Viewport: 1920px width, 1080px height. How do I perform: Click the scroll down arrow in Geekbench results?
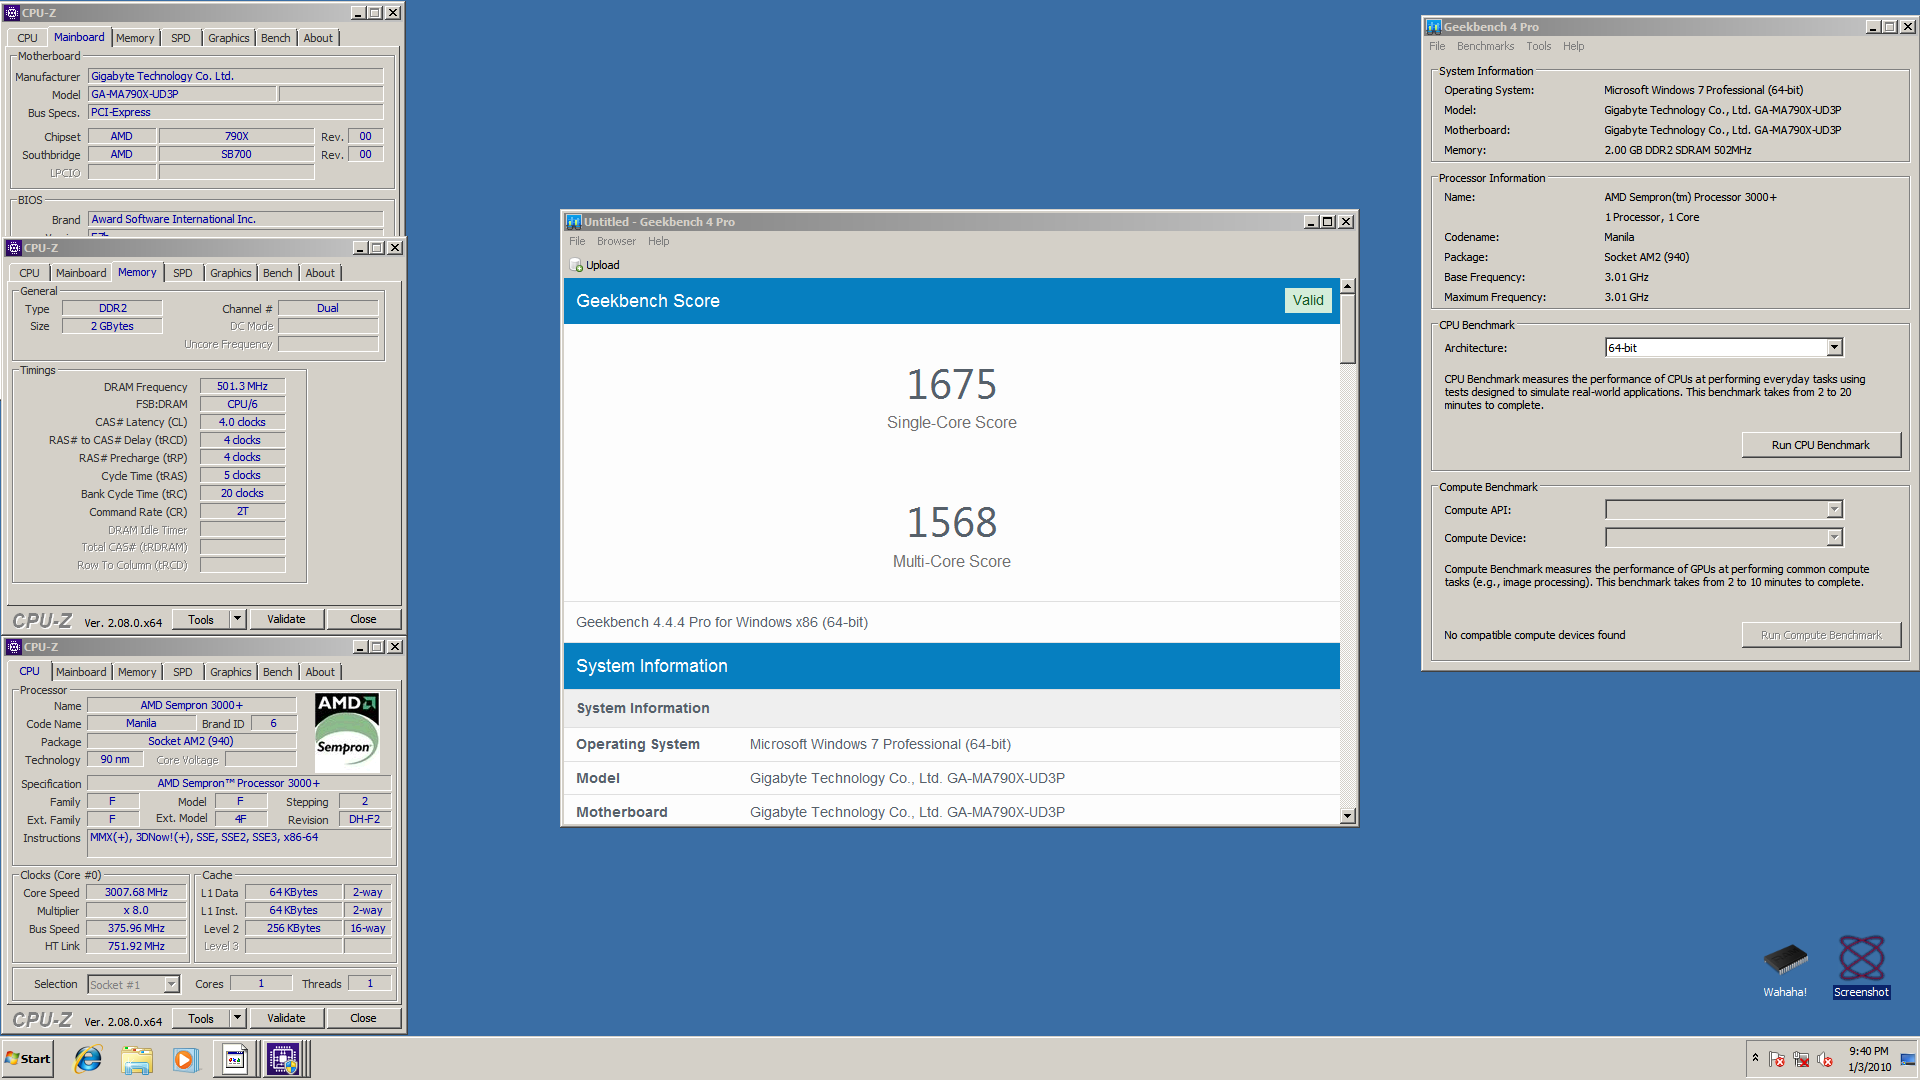[1348, 816]
